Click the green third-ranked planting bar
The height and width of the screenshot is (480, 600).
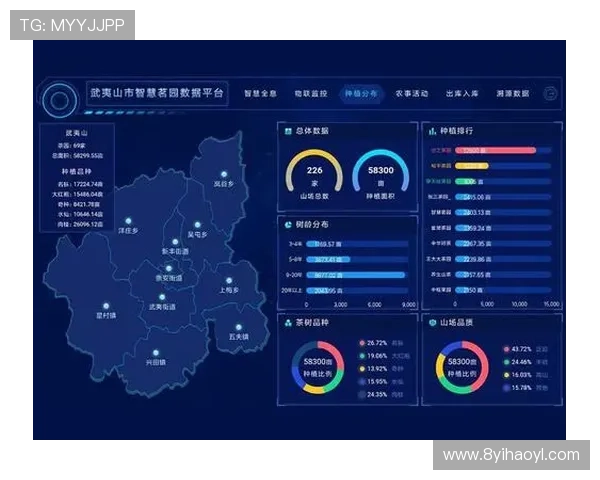point(466,181)
